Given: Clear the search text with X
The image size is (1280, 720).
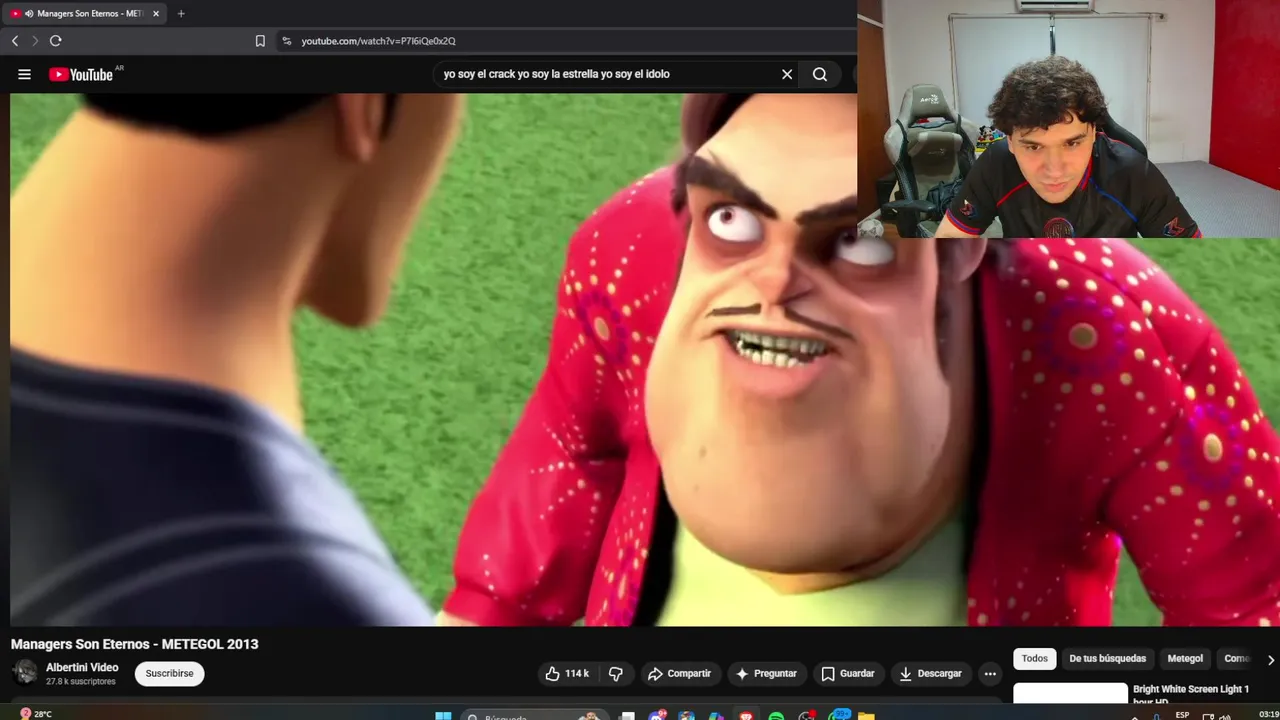Looking at the screenshot, I should [787, 74].
